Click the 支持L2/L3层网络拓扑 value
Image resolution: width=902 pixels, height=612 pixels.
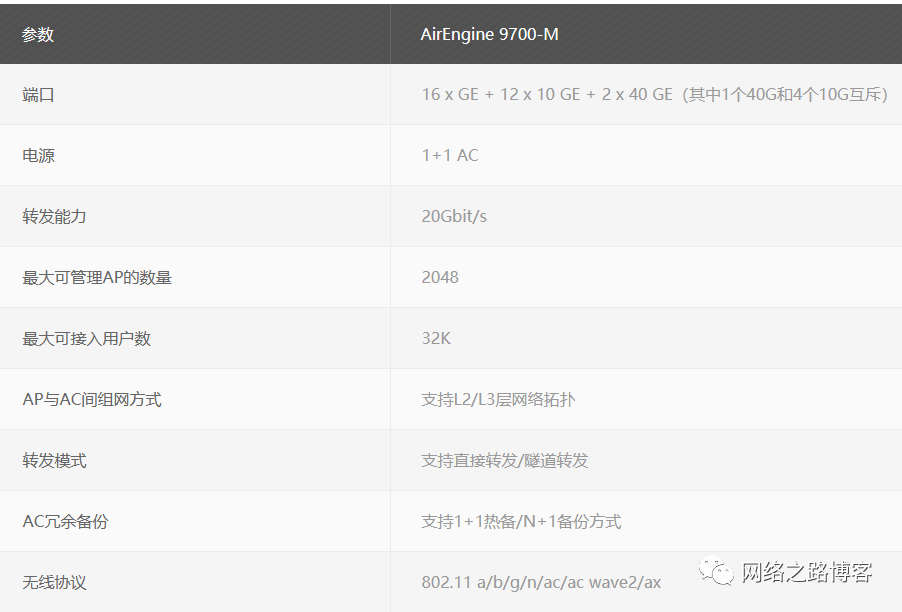pyautogui.click(x=498, y=400)
